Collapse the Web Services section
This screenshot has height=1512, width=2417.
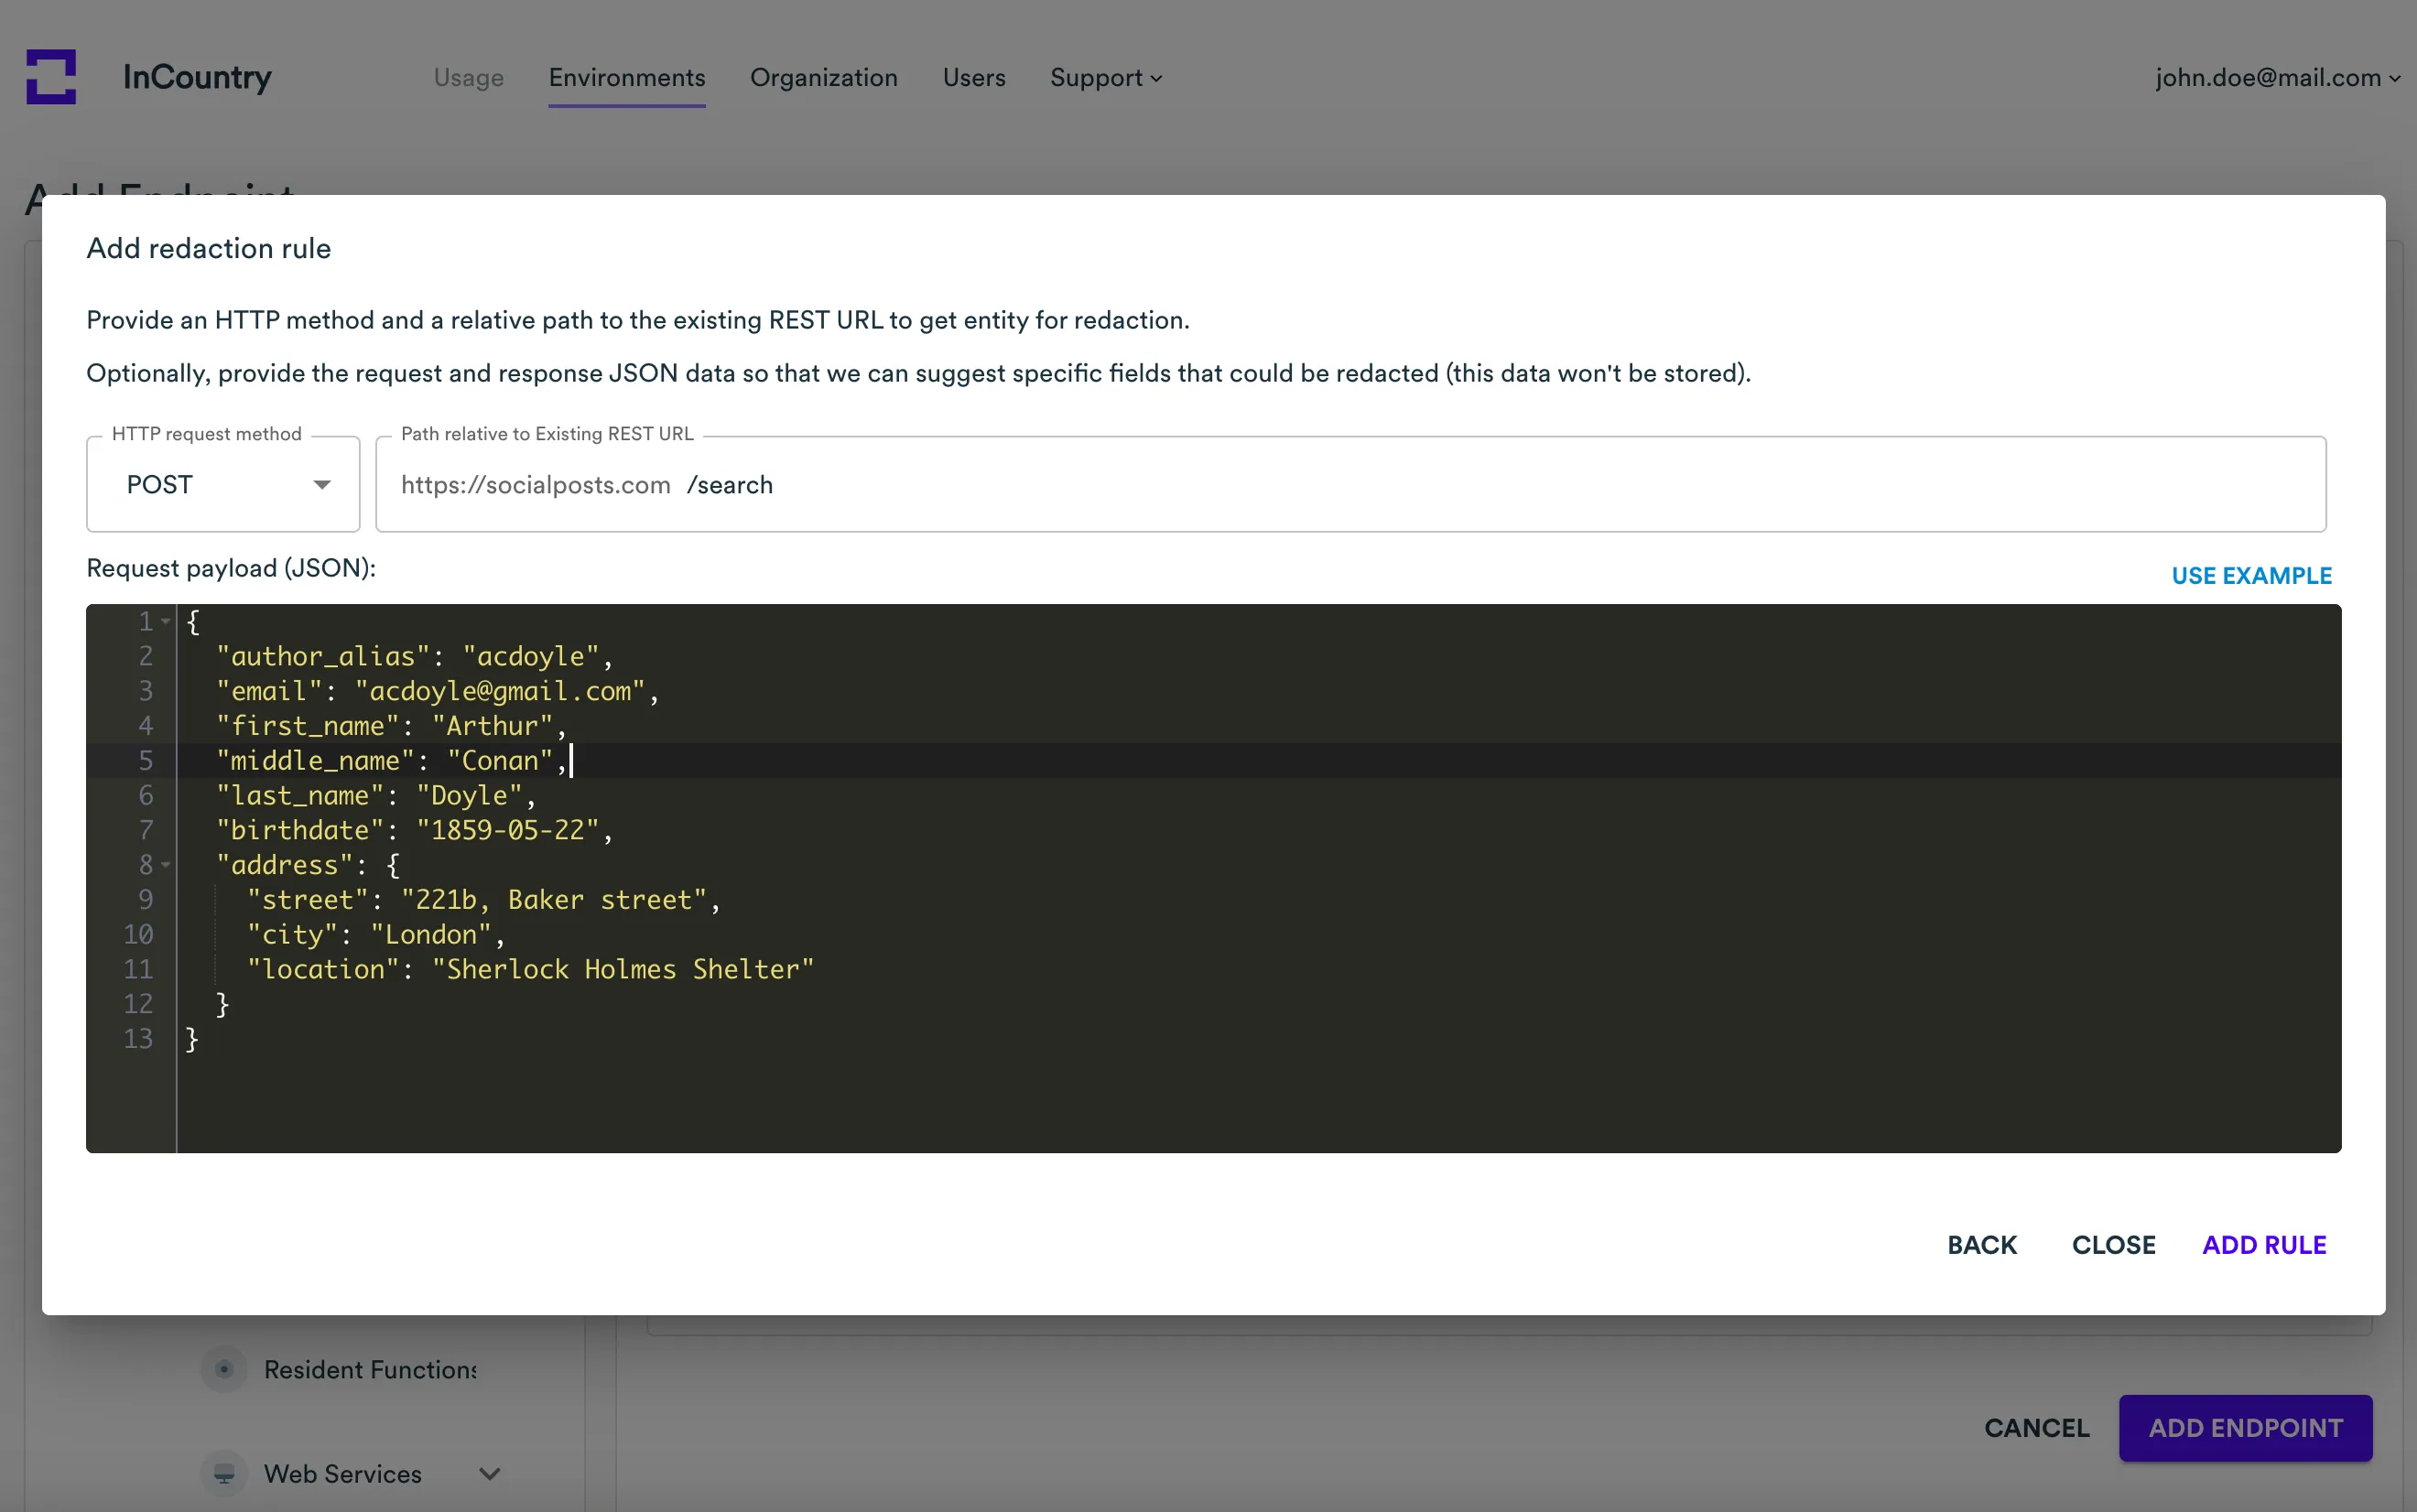pos(489,1473)
